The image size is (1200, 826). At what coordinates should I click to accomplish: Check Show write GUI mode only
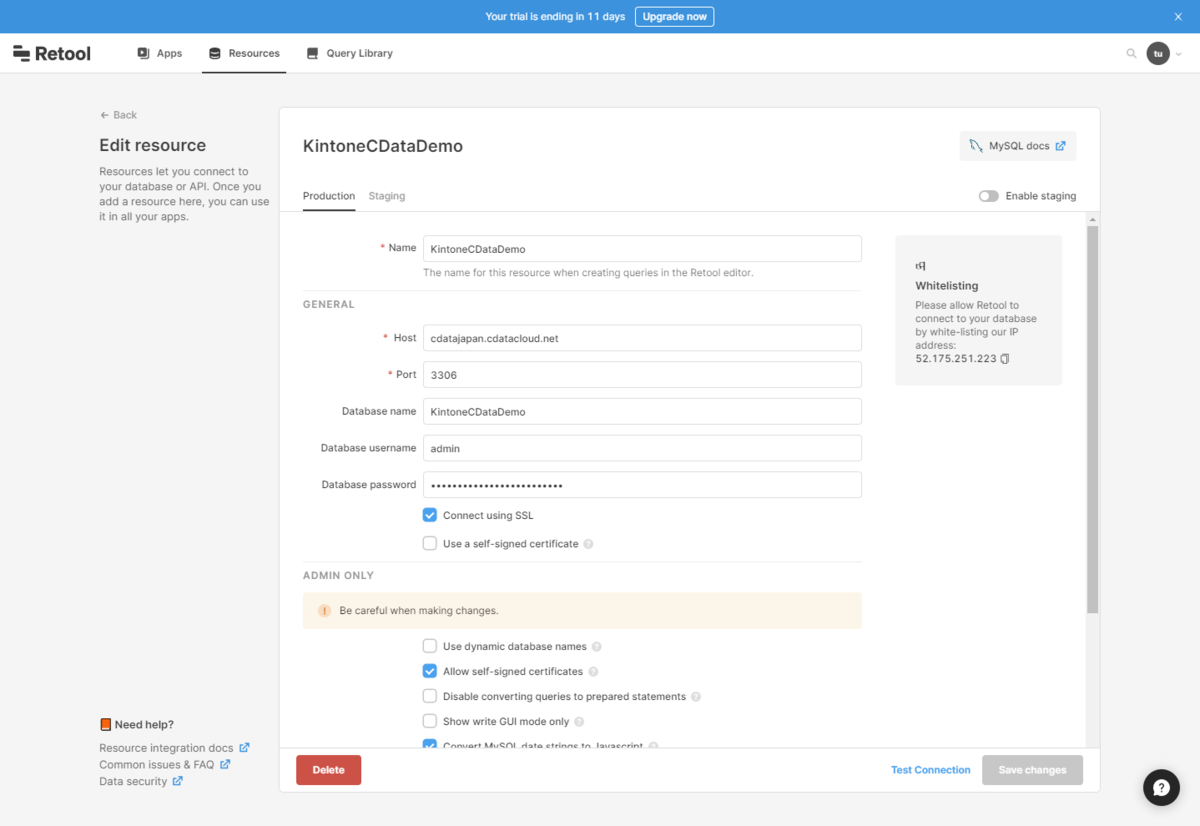click(430, 721)
